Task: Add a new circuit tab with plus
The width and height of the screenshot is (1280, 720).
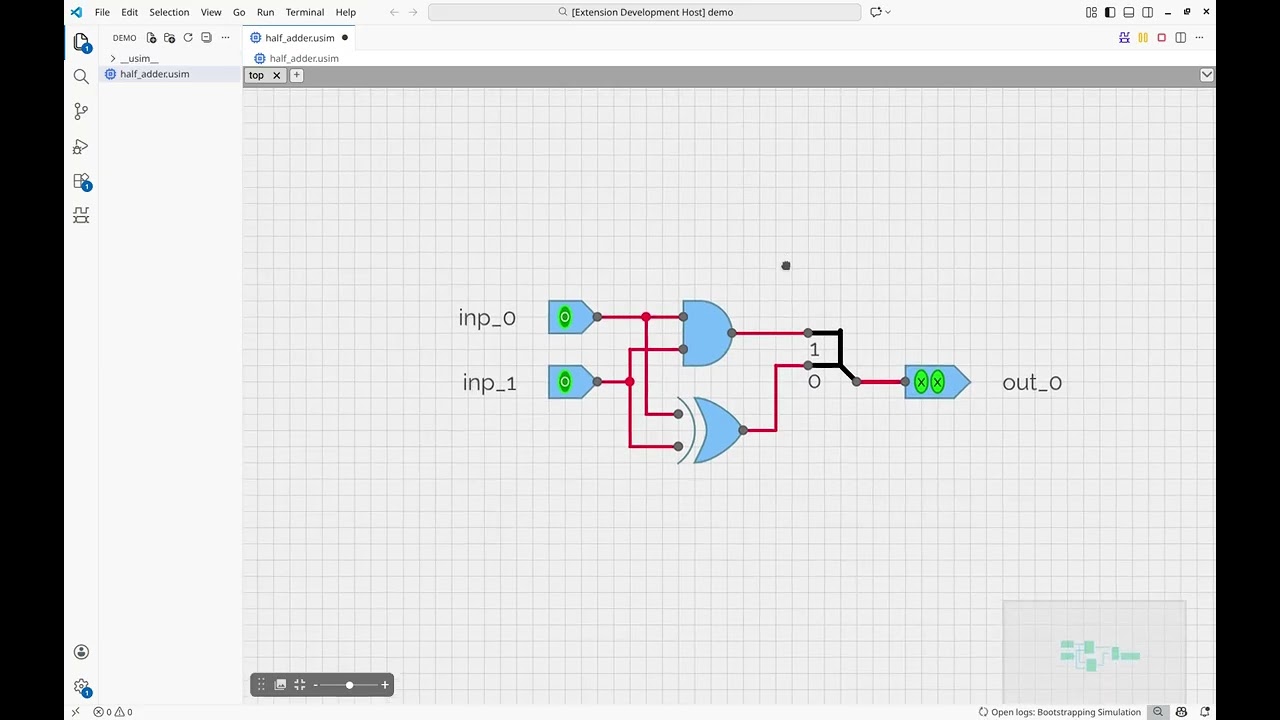Action: tap(296, 75)
